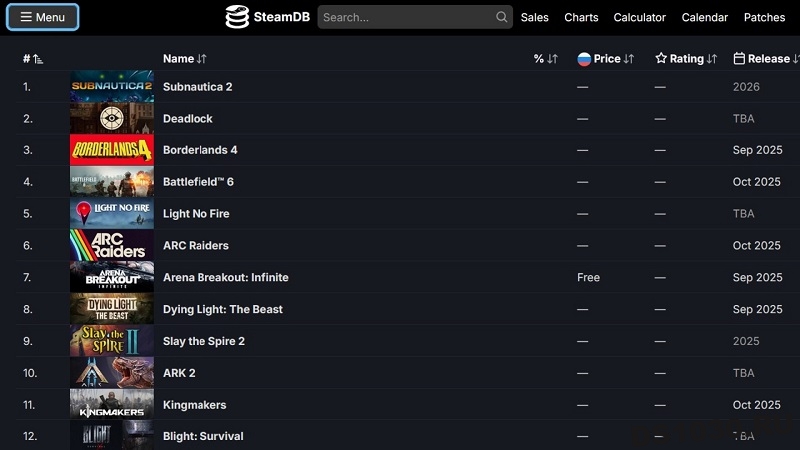The image size is (800, 450).
Task: Open the Subnautica 2 game link
Action: 197,87
